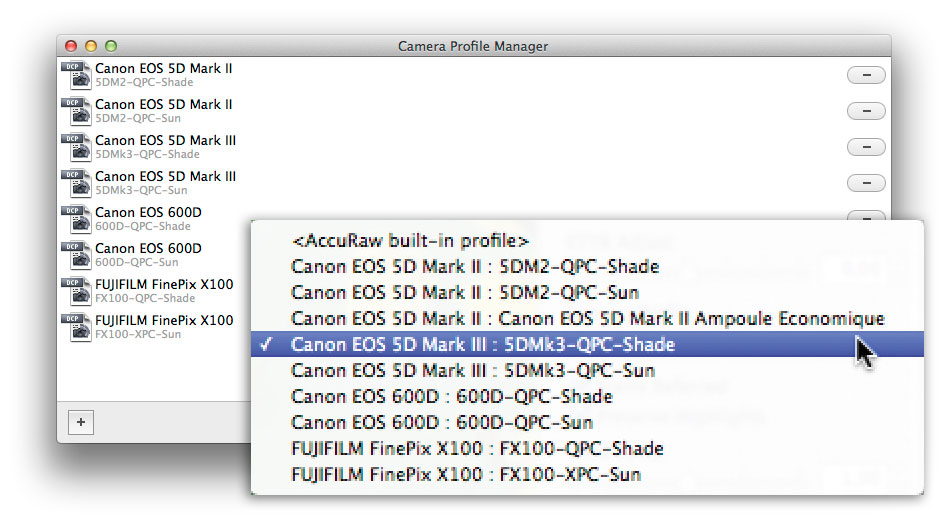
Task: Choose the AccuRaw built-in profile option
Action: (587, 241)
